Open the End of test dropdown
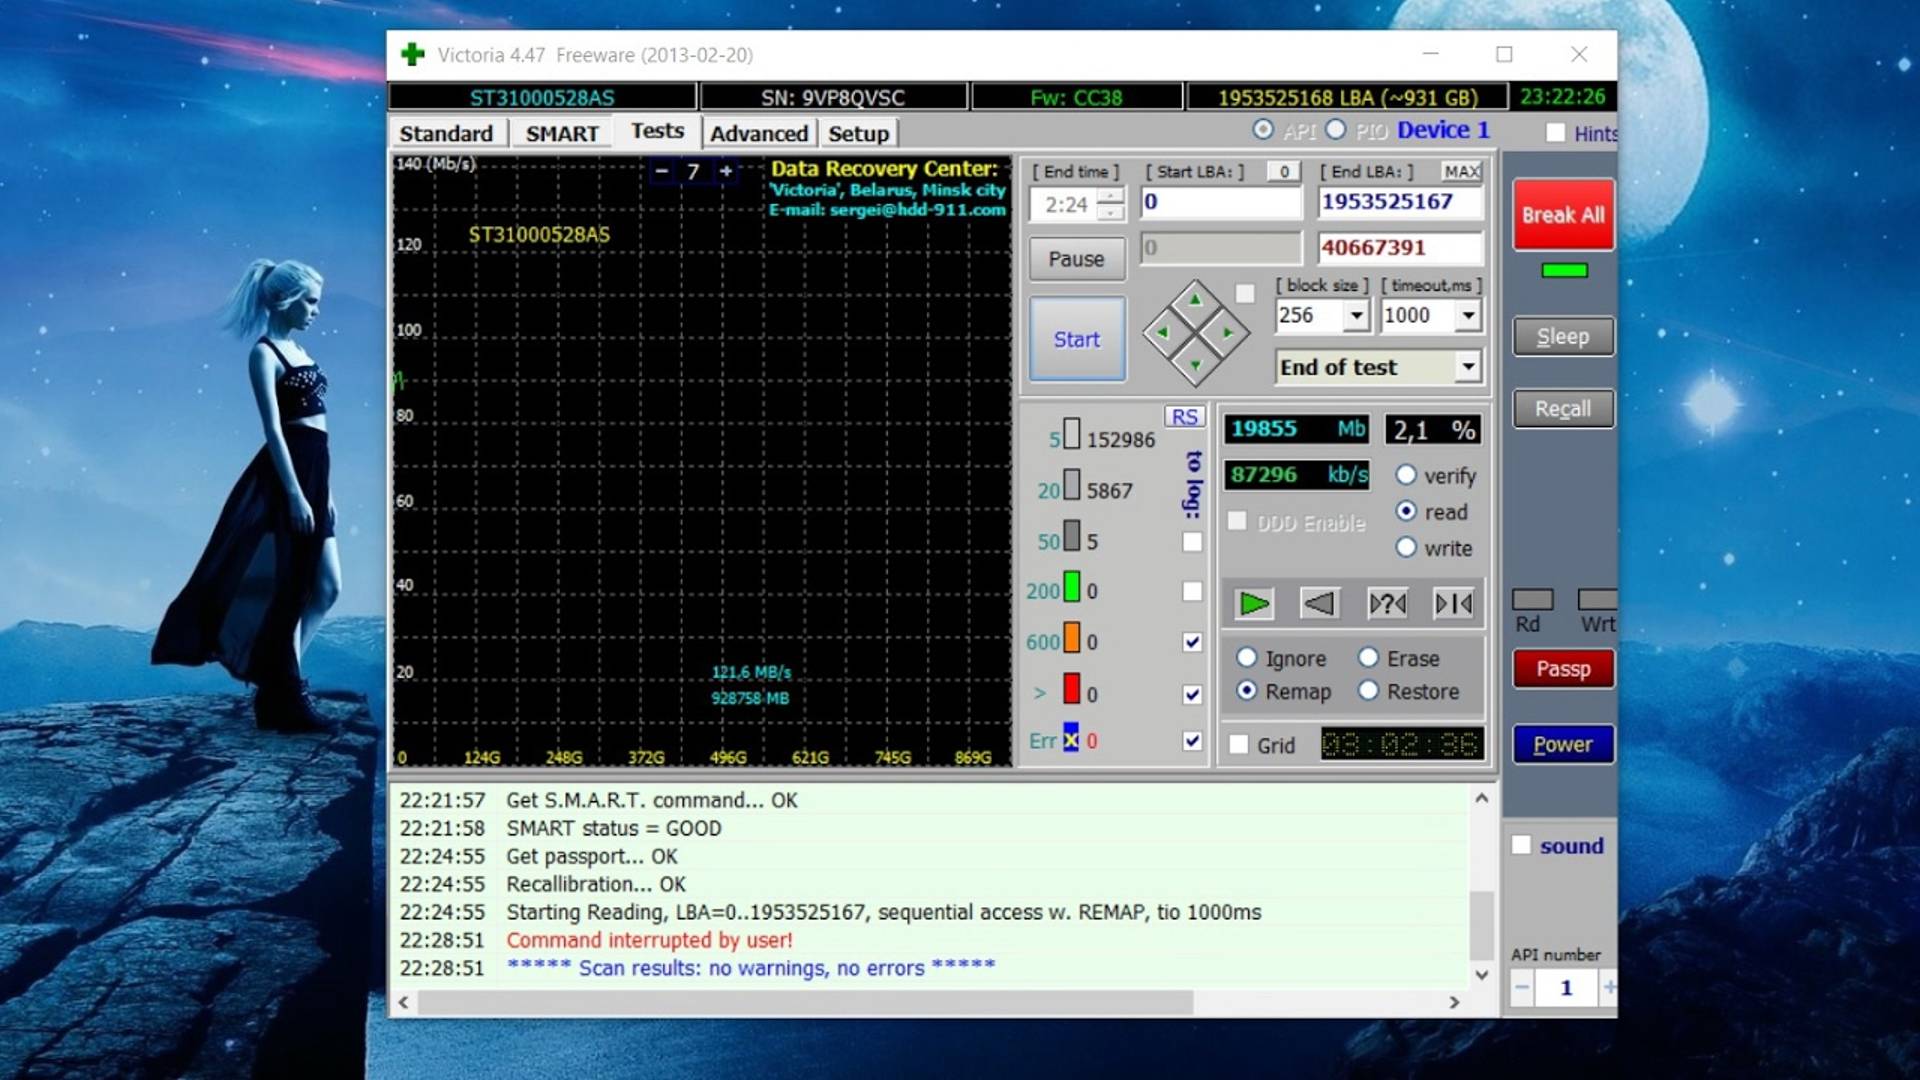 1467,367
